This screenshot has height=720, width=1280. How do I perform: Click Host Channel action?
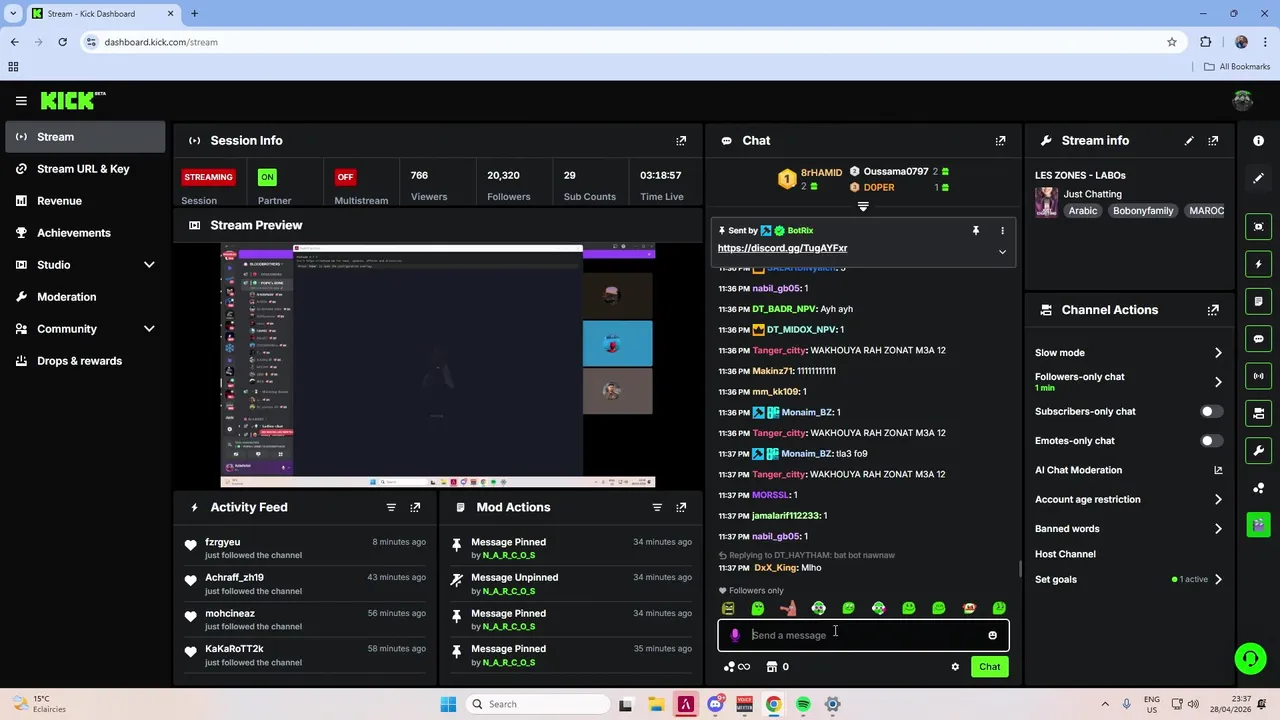[1065, 554]
